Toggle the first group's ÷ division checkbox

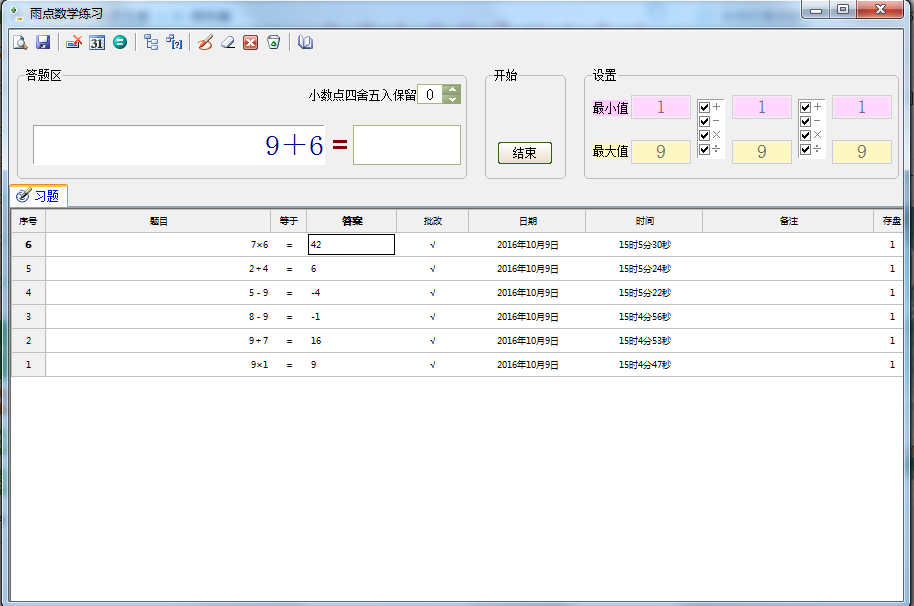click(x=705, y=149)
